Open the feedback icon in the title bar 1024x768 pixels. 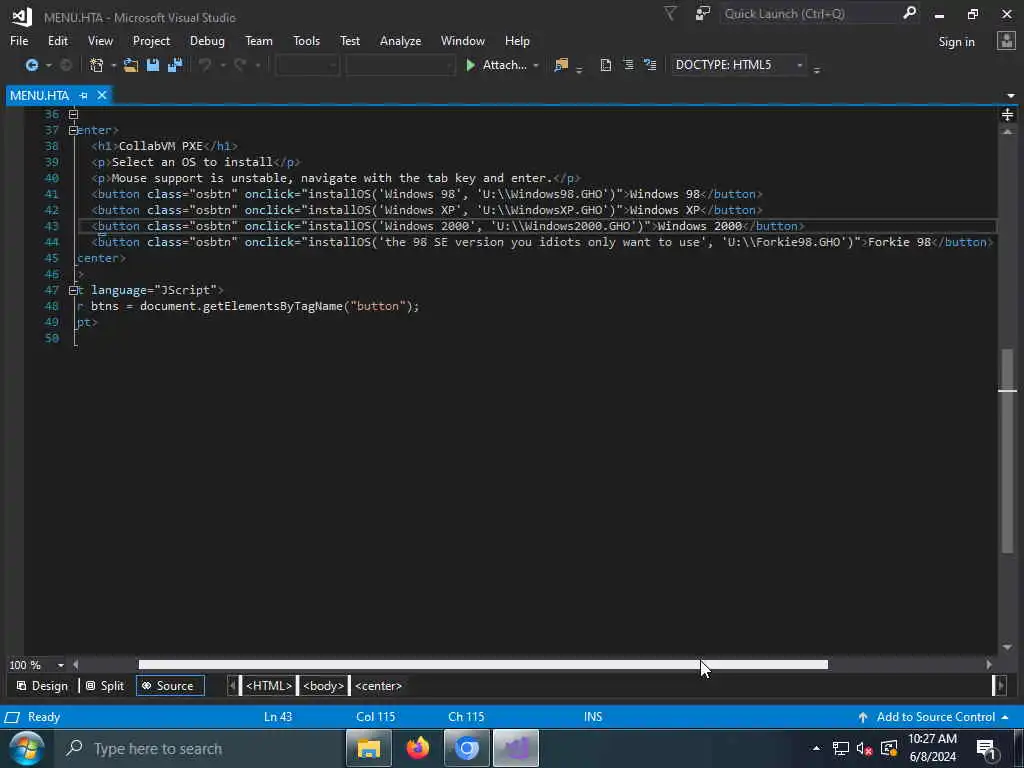(703, 14)
